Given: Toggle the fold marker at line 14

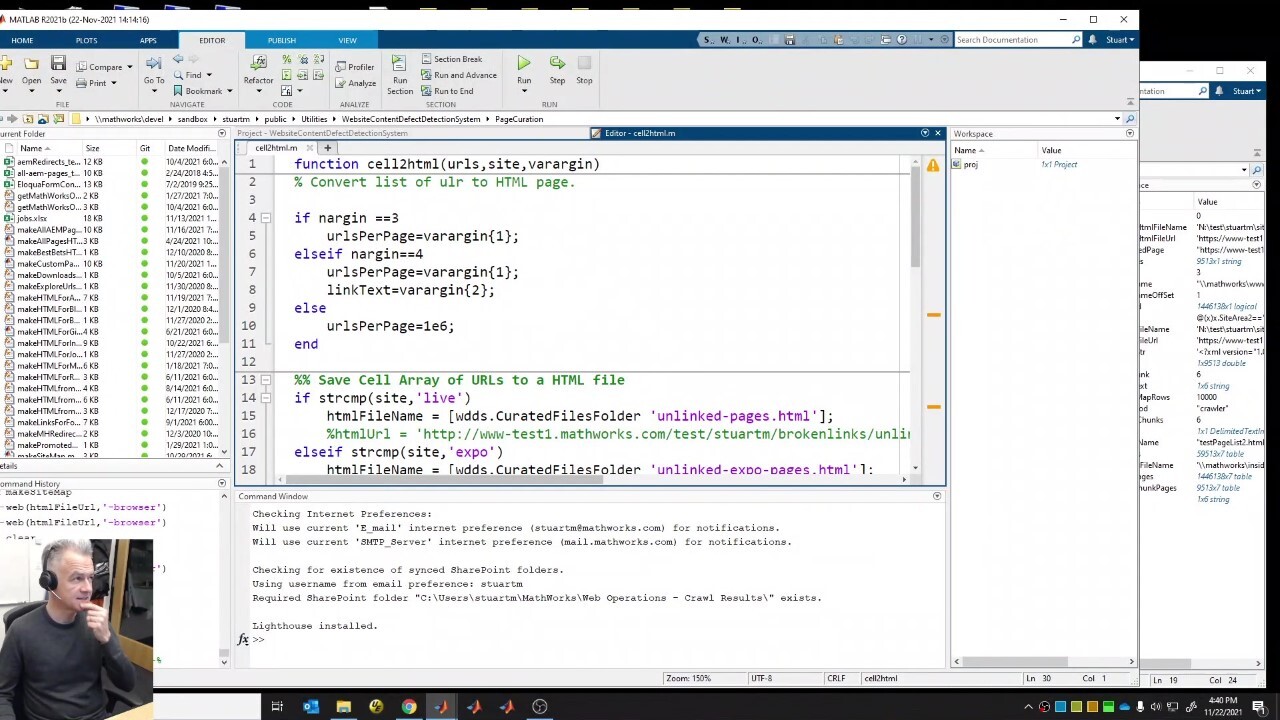Looking at the screenshot, I should coord(265,398).
